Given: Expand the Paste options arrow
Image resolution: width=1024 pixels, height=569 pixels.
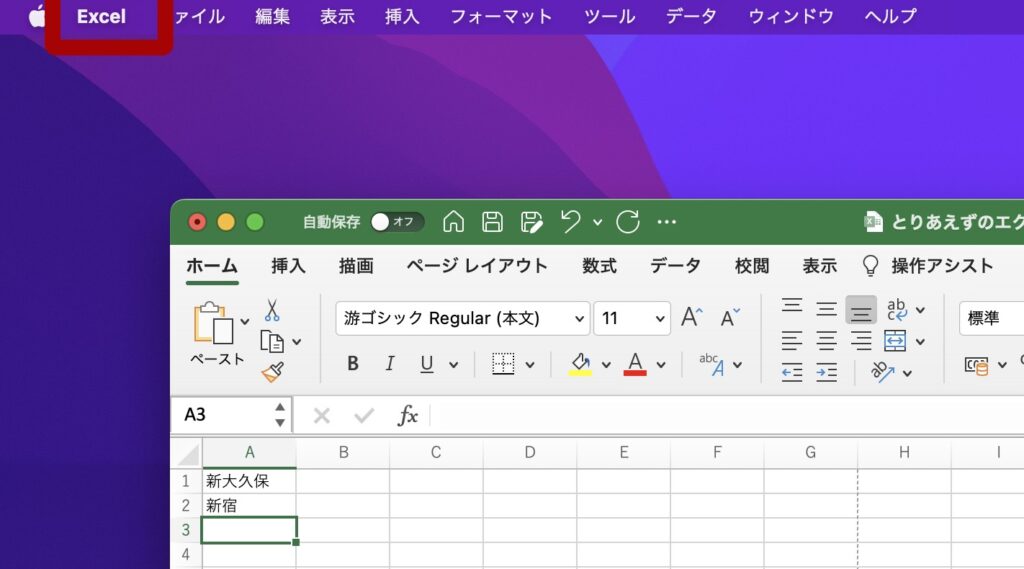Looking at the screenshot, I should pyautogui.click(x=244, y=321).
